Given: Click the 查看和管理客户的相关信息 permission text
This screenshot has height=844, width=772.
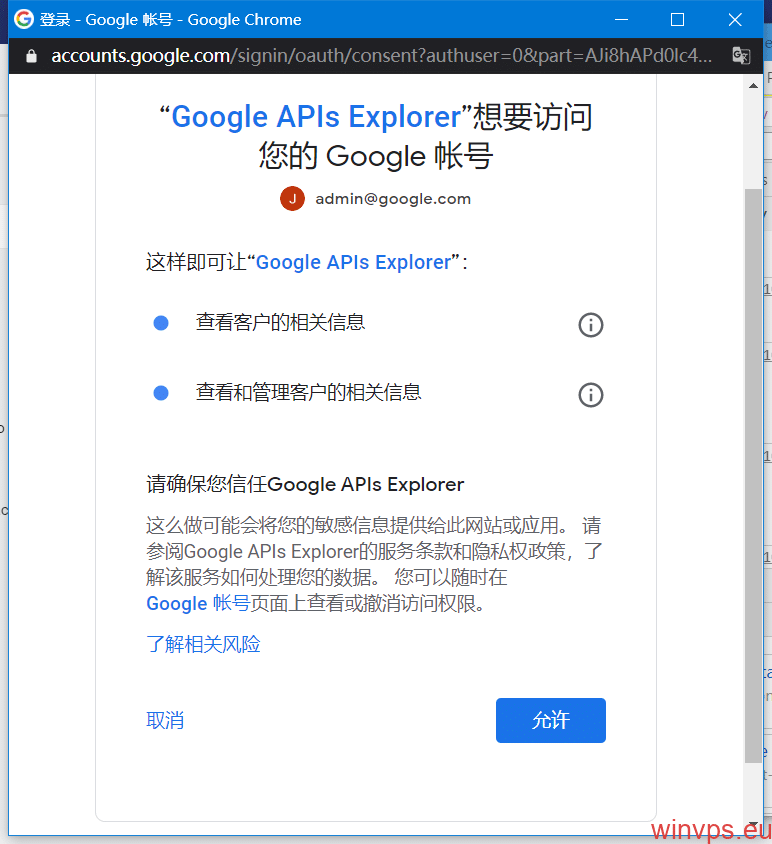Looking at the screenshot, I should [x=308, y=392].
